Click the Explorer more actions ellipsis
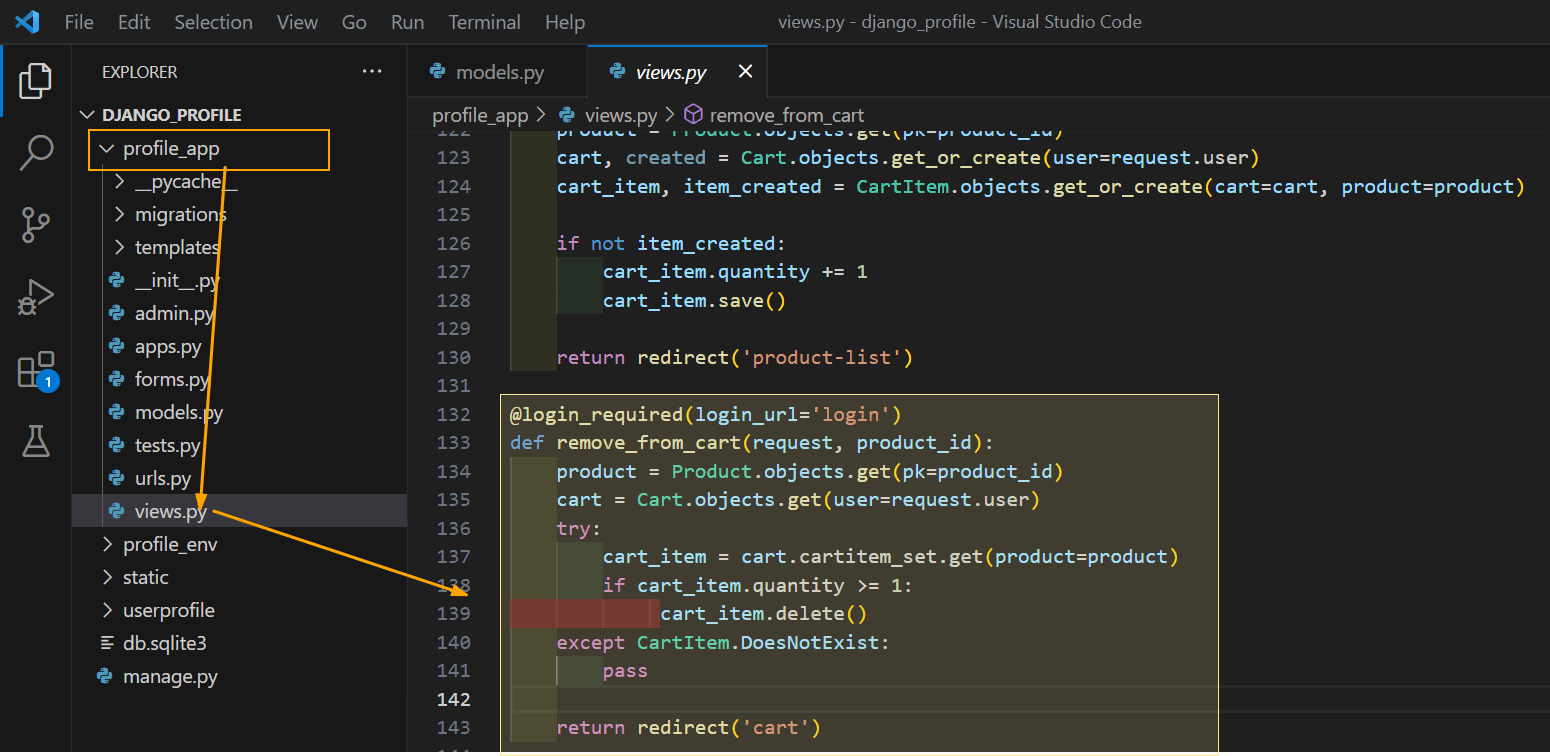 click(x=372, y=71)
